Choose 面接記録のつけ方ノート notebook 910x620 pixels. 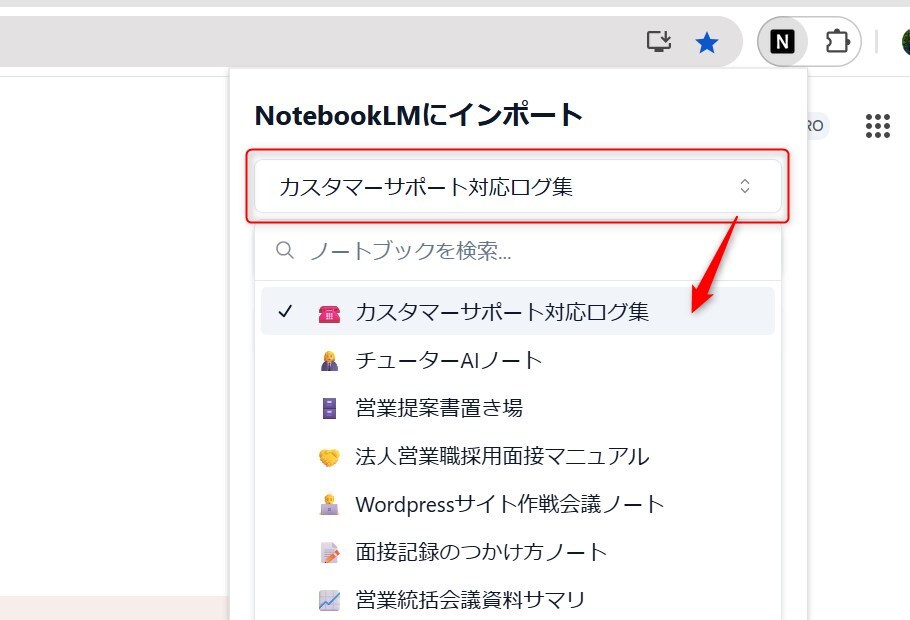(518, 552)
